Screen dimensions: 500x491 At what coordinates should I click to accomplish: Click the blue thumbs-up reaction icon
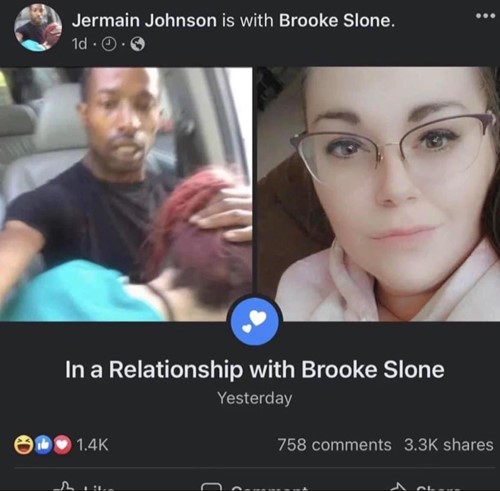point(42,445)
